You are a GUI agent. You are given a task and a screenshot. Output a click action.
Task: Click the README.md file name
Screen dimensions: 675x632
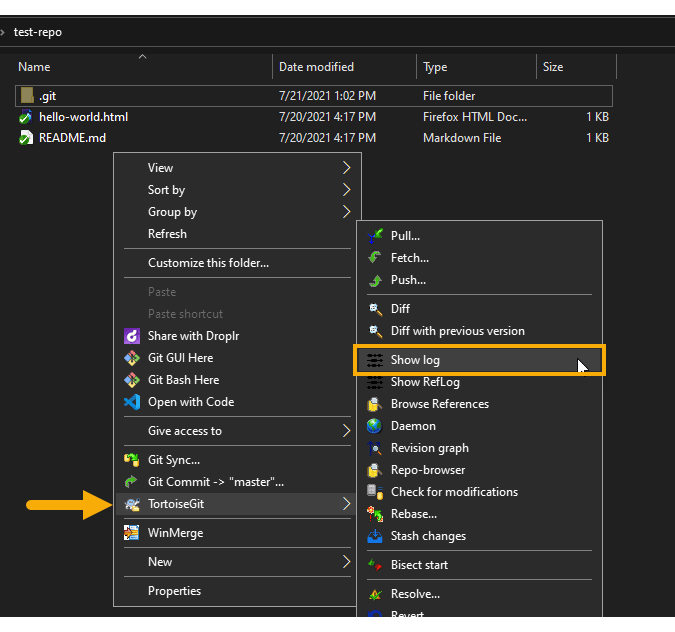tap(72, 138)
